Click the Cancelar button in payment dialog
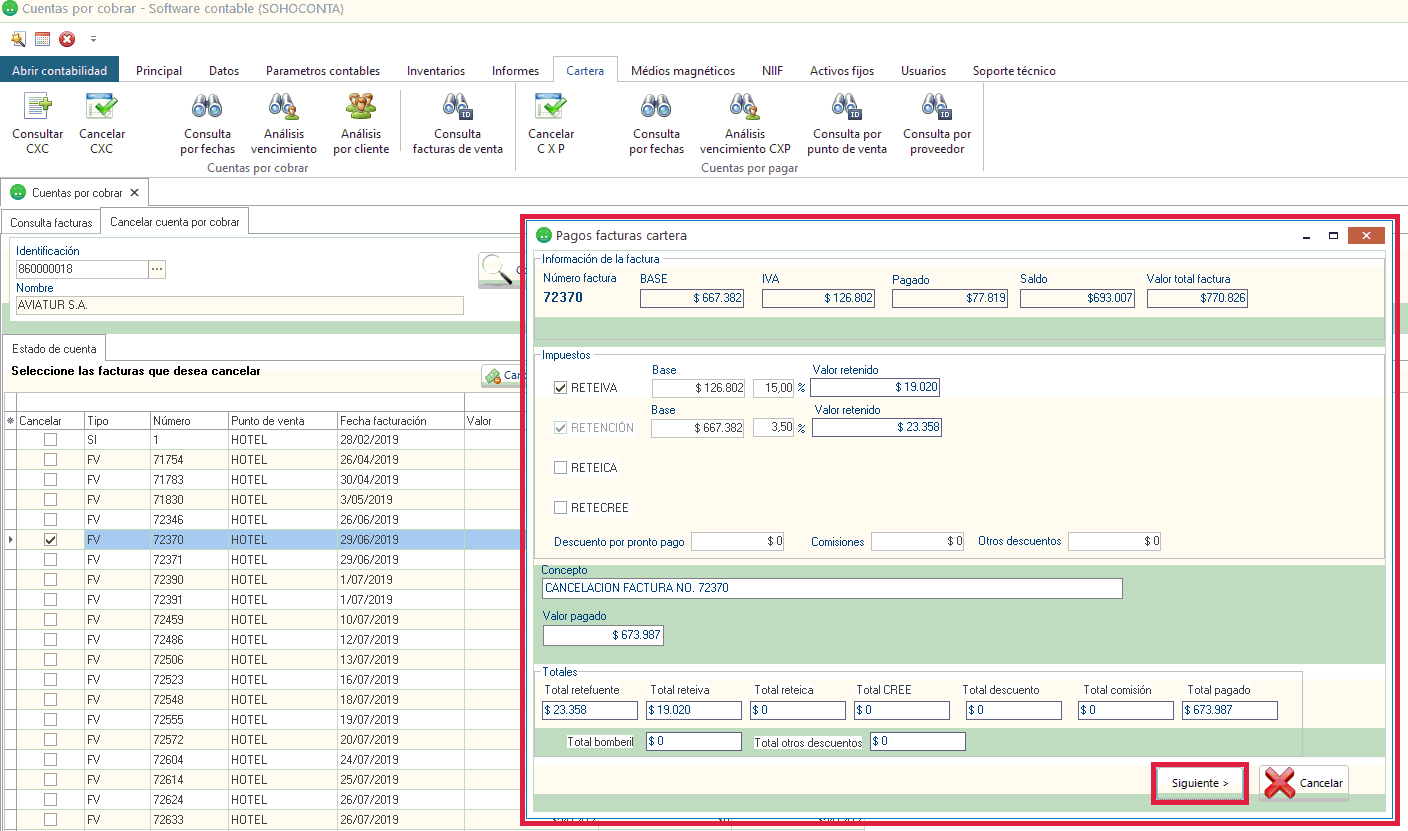Image resolution: width=1408 pixels, height=831 pixels. pos(1305,783)
